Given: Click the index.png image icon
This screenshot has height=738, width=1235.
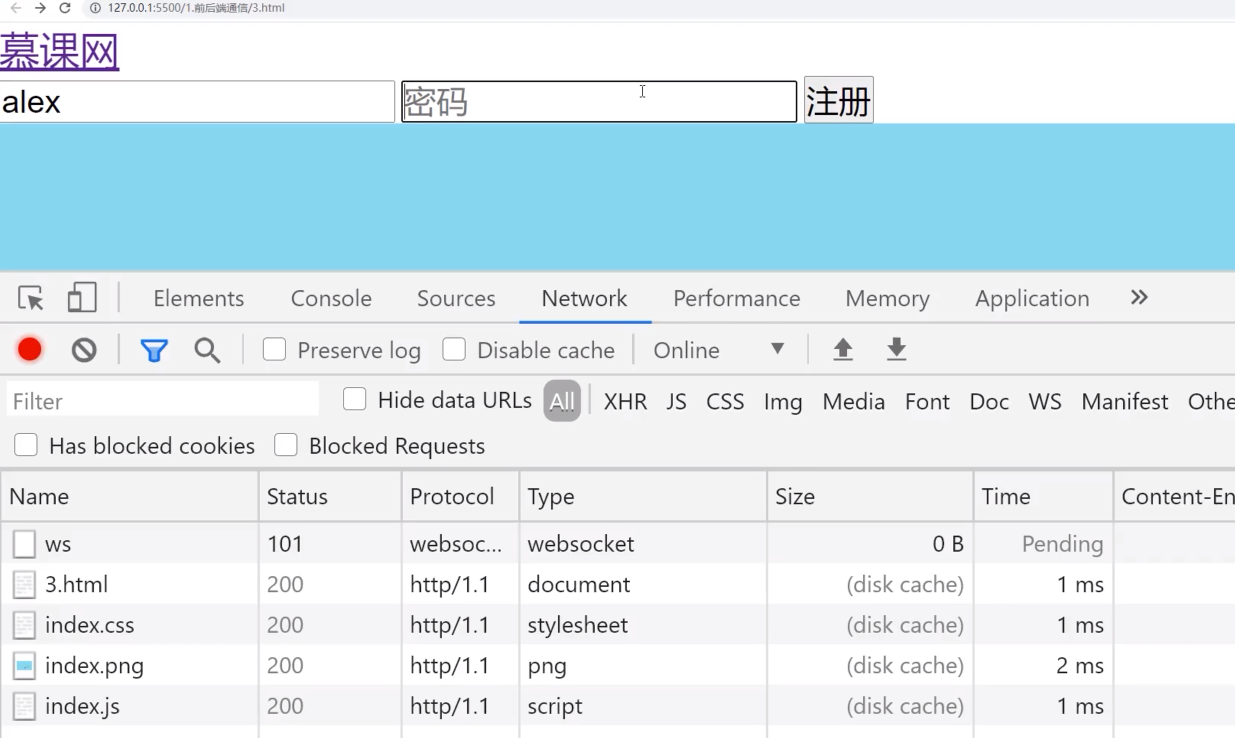Looking at the screenshot, I should click(x=24, y=666).
